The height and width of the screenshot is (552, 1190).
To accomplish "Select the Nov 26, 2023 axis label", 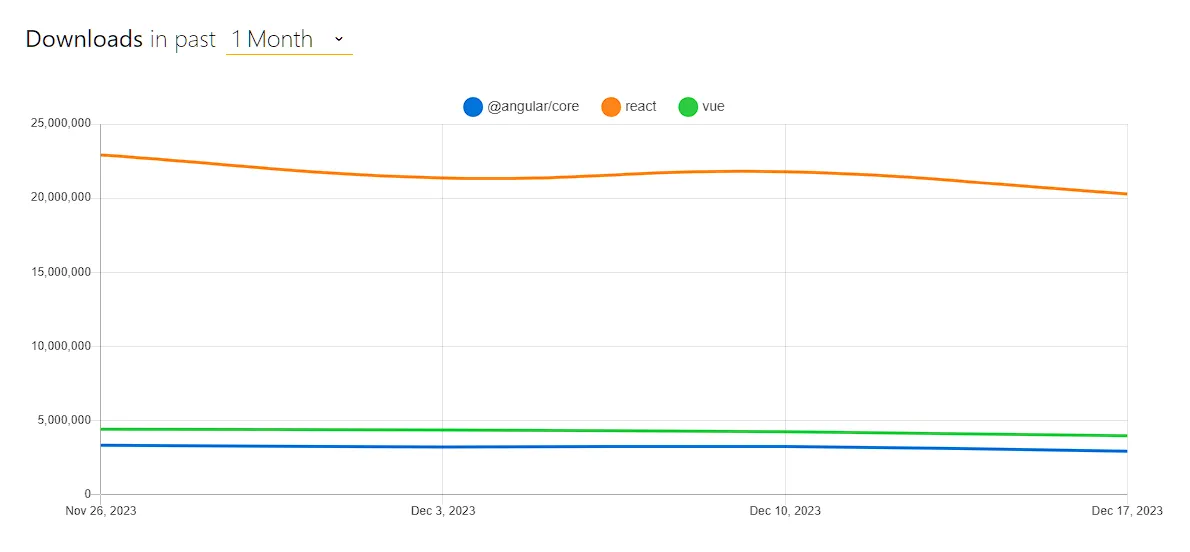I will click(101, 511).
